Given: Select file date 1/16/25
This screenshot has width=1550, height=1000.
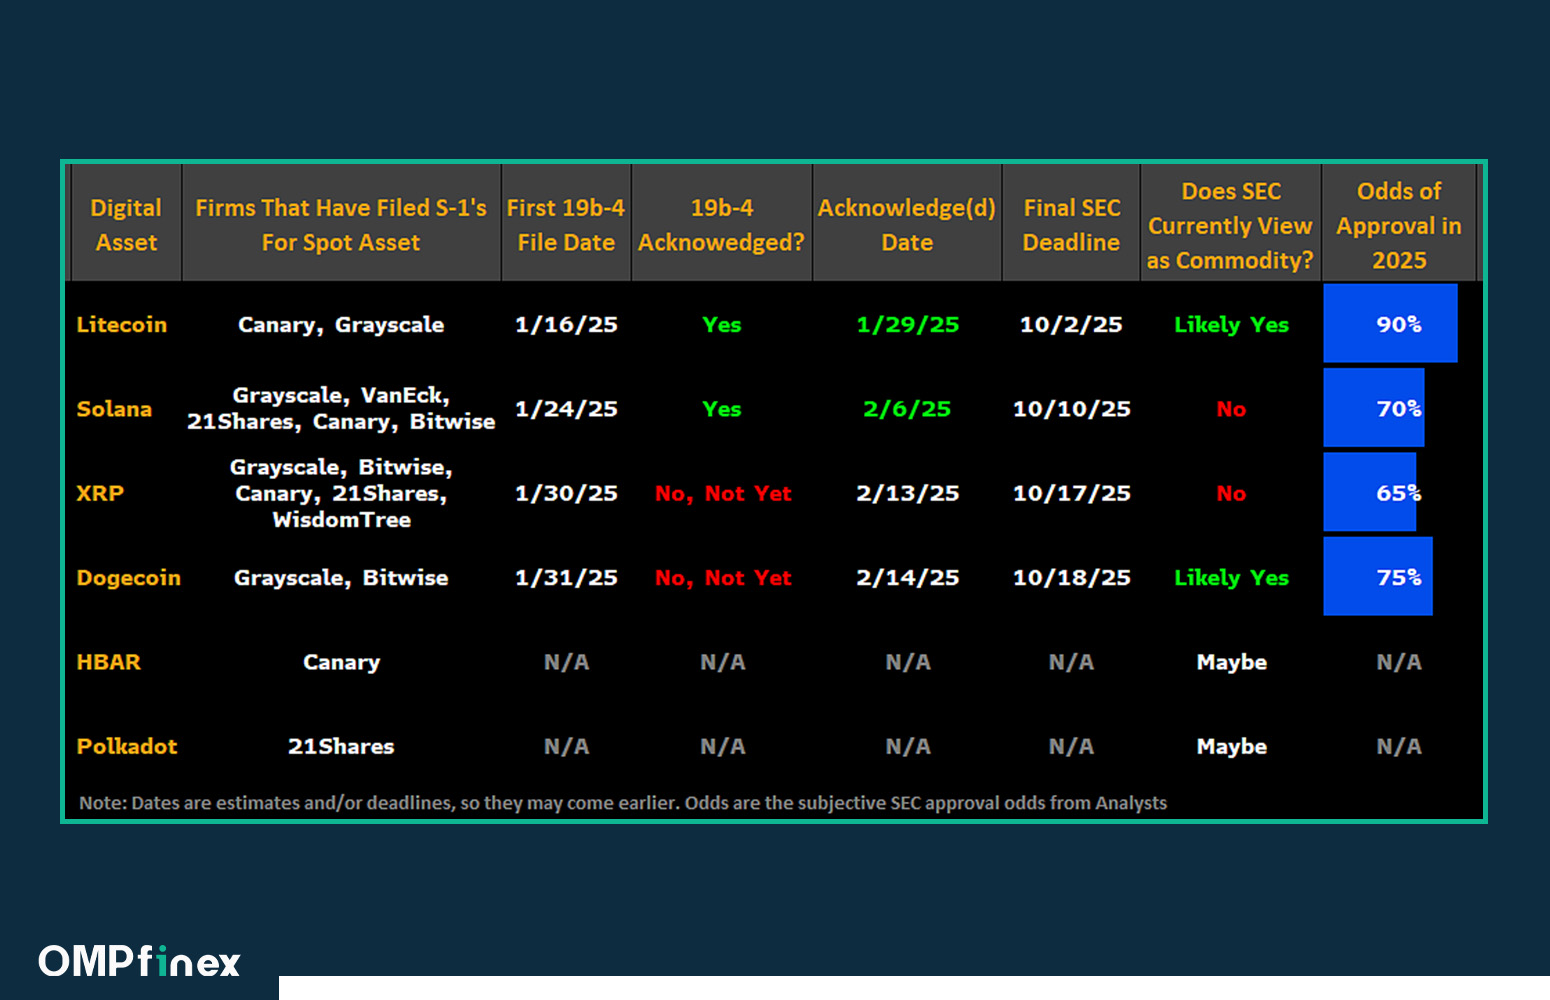Looking at the screenshot, I should tap(566, 324).
